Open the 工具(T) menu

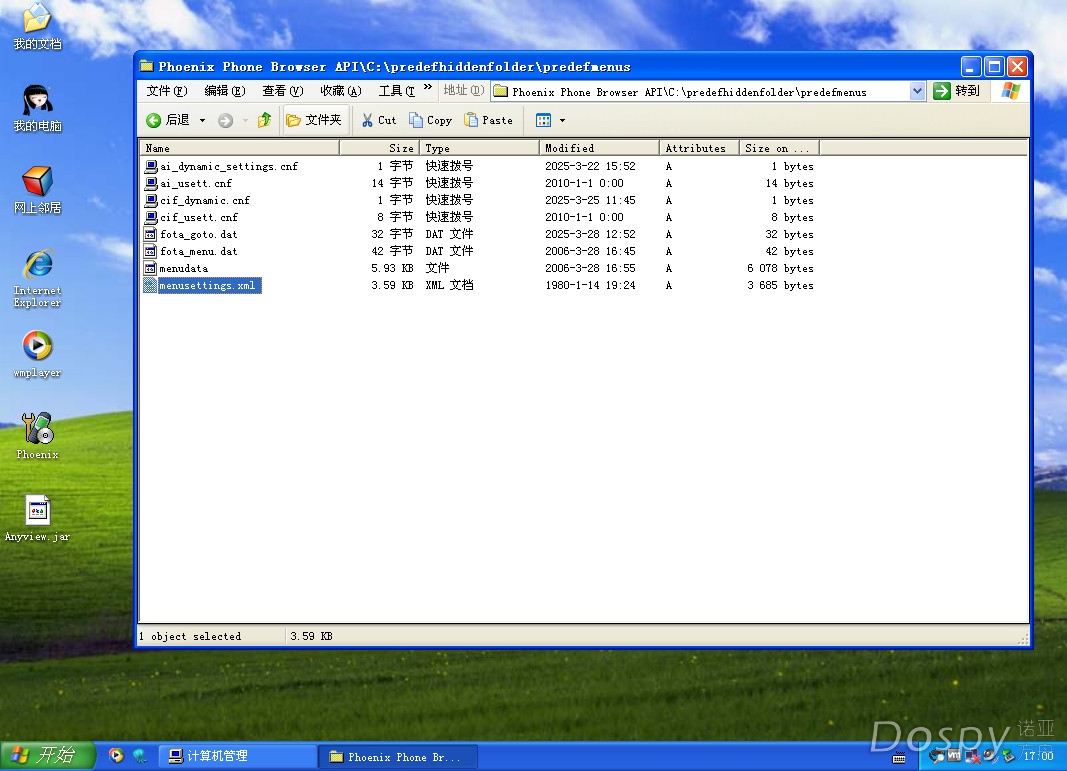tap(397, 91)
